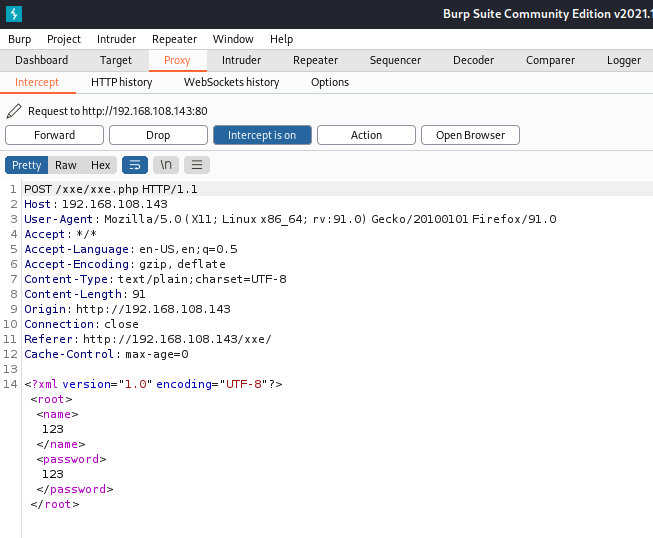The width and height of the screenshot is (653, 538).
Task: Click the Content-Length: 91 header line
Action: (85, 294)
